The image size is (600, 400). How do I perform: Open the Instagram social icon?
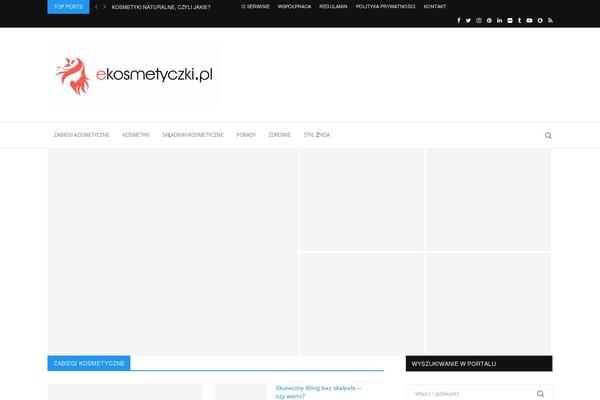(479, 20)
